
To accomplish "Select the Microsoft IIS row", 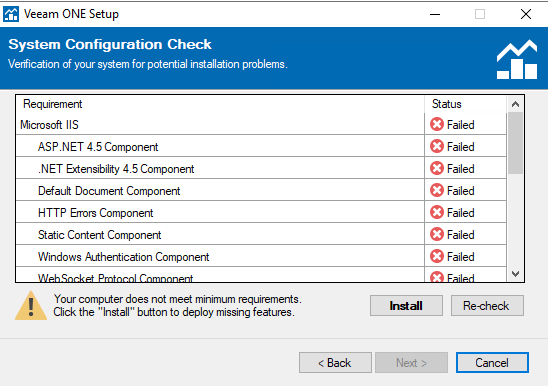I will click(261, 124).
